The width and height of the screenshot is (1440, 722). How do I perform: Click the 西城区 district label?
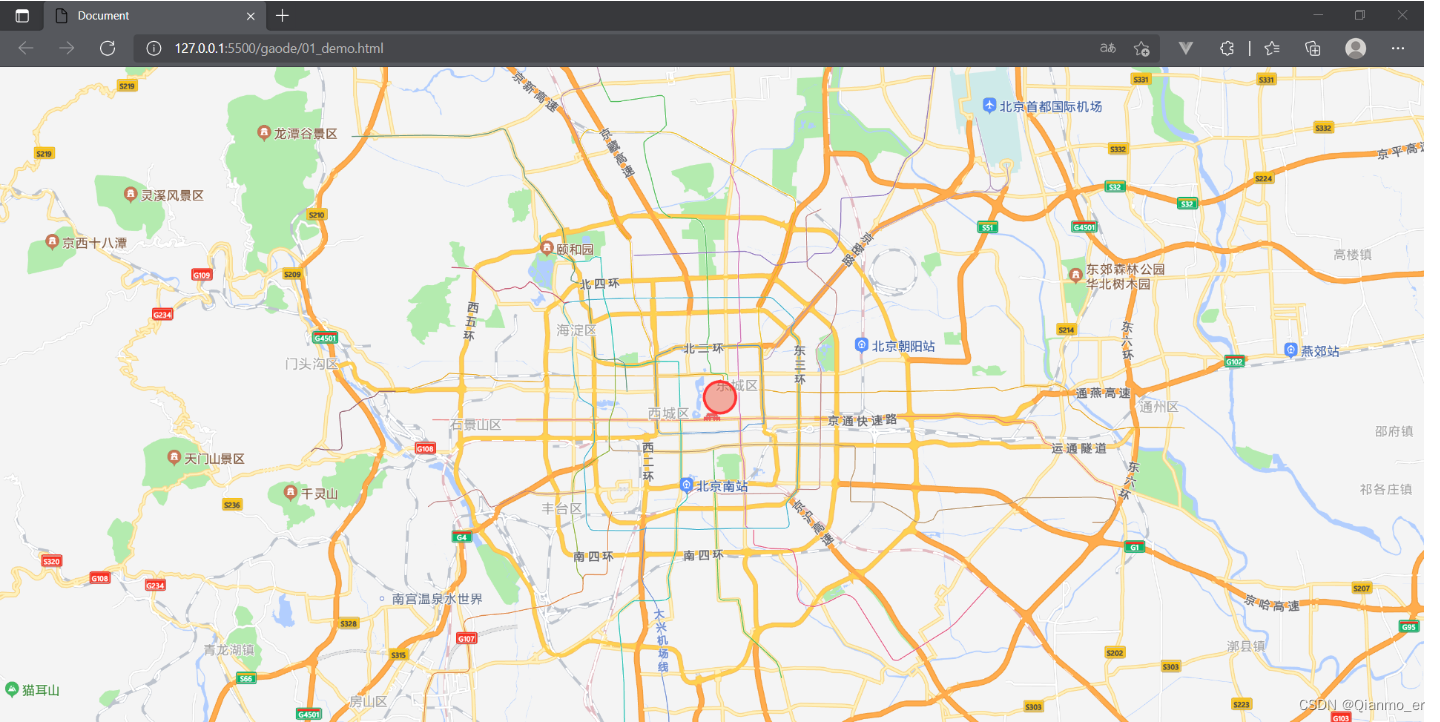[668, 413]
